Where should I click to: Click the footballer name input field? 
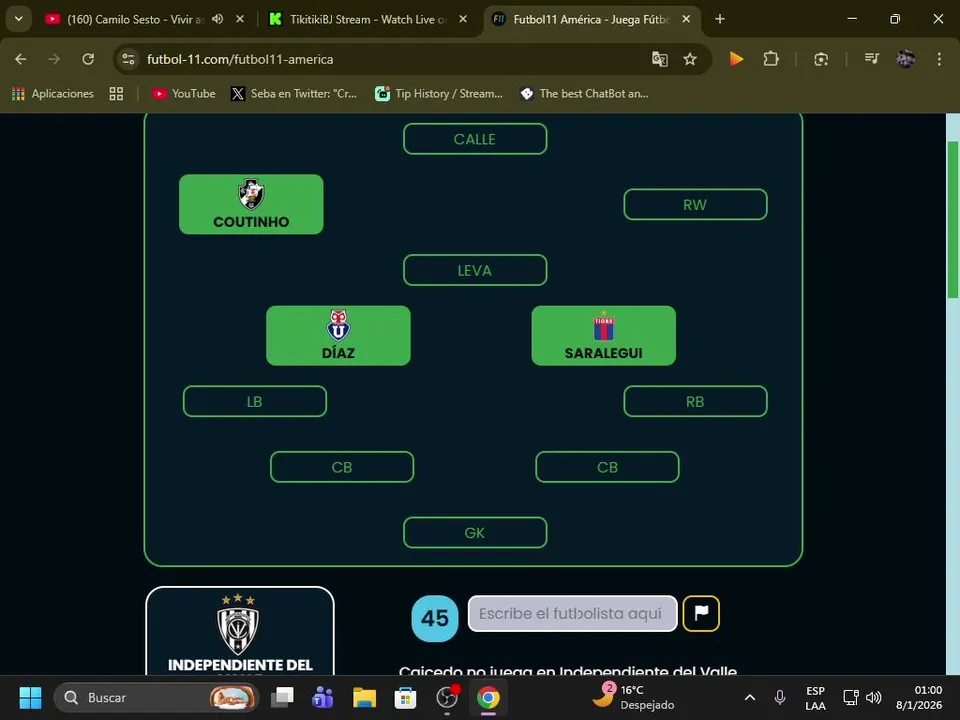572,613
